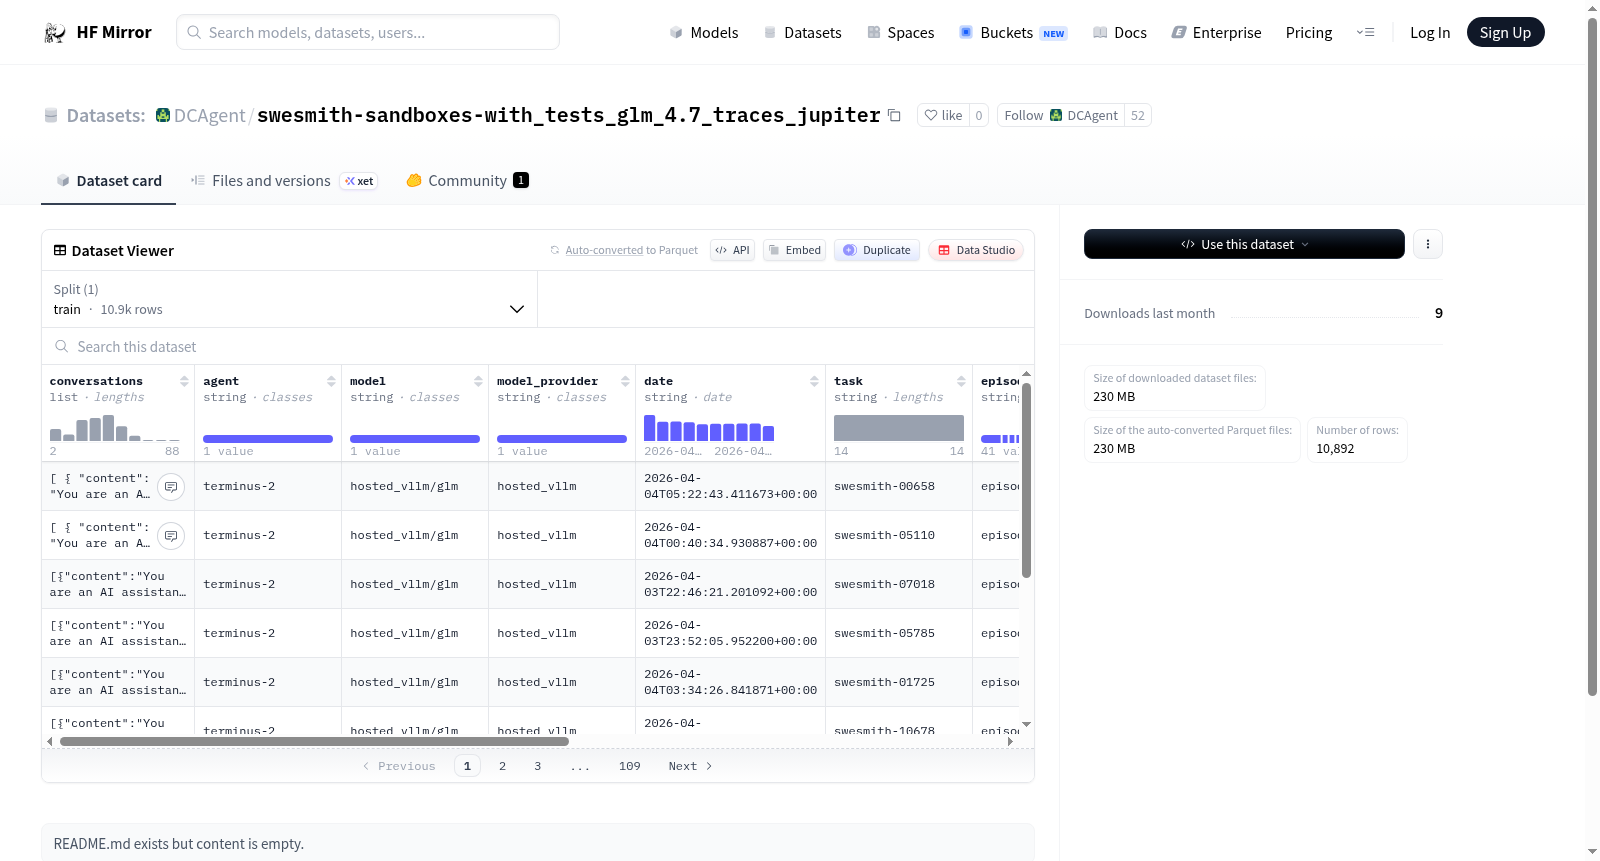1600x861 pixels.
Task: Open the Docs page
Action: point(1120,33)
